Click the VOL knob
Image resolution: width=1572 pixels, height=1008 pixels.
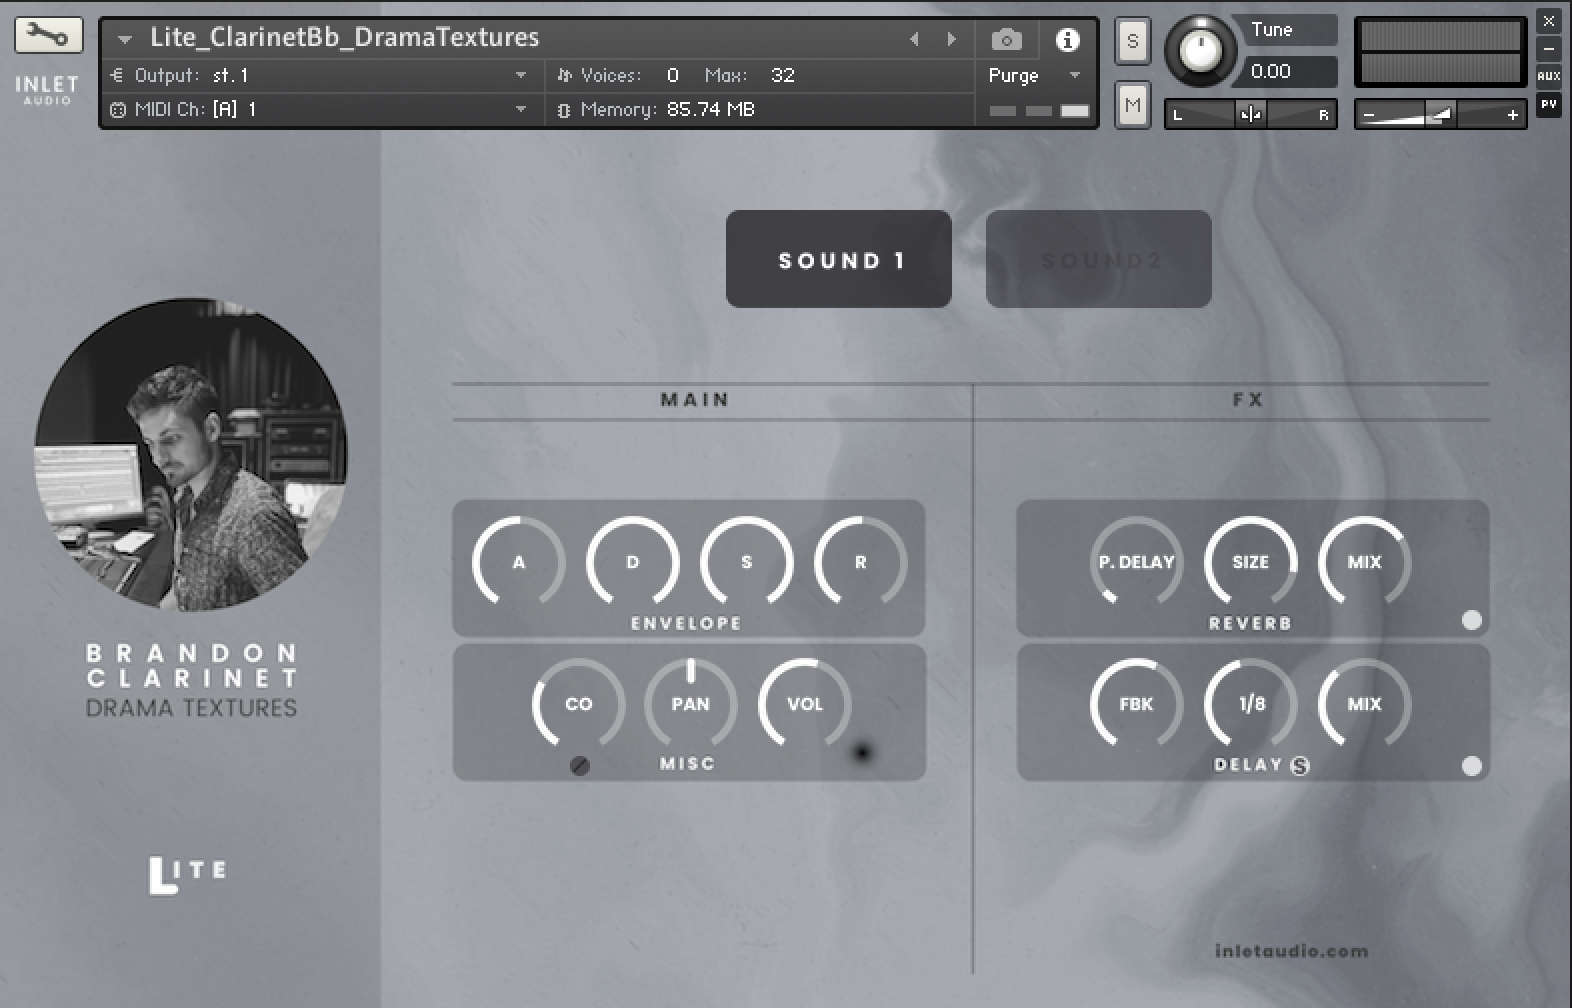point(804,703)
